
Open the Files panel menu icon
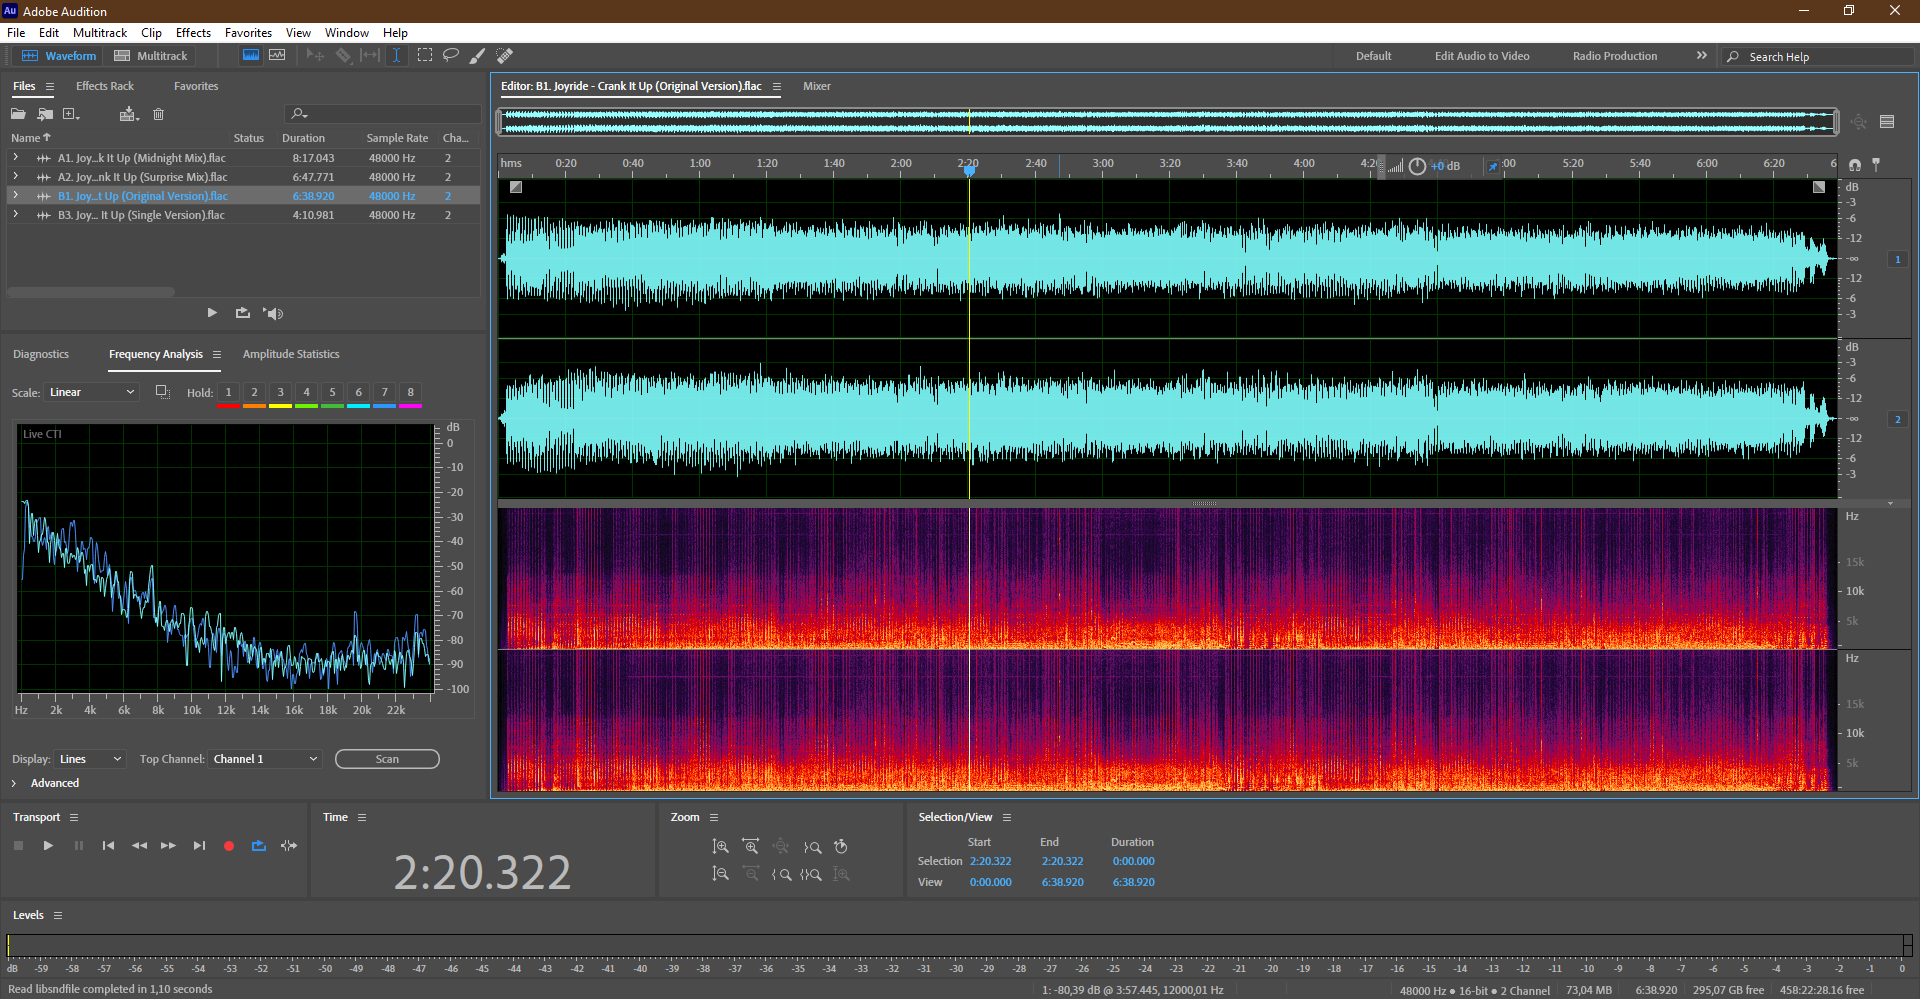(x=50, y=87)
